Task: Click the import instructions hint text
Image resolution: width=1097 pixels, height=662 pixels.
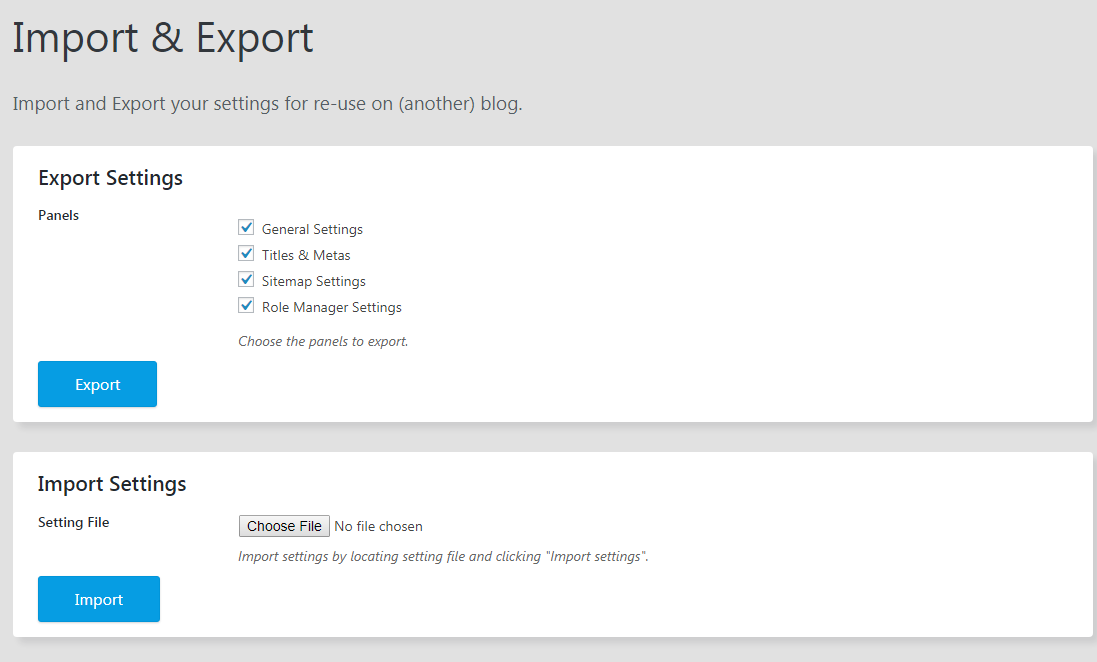Action: [x=443, y=556]
